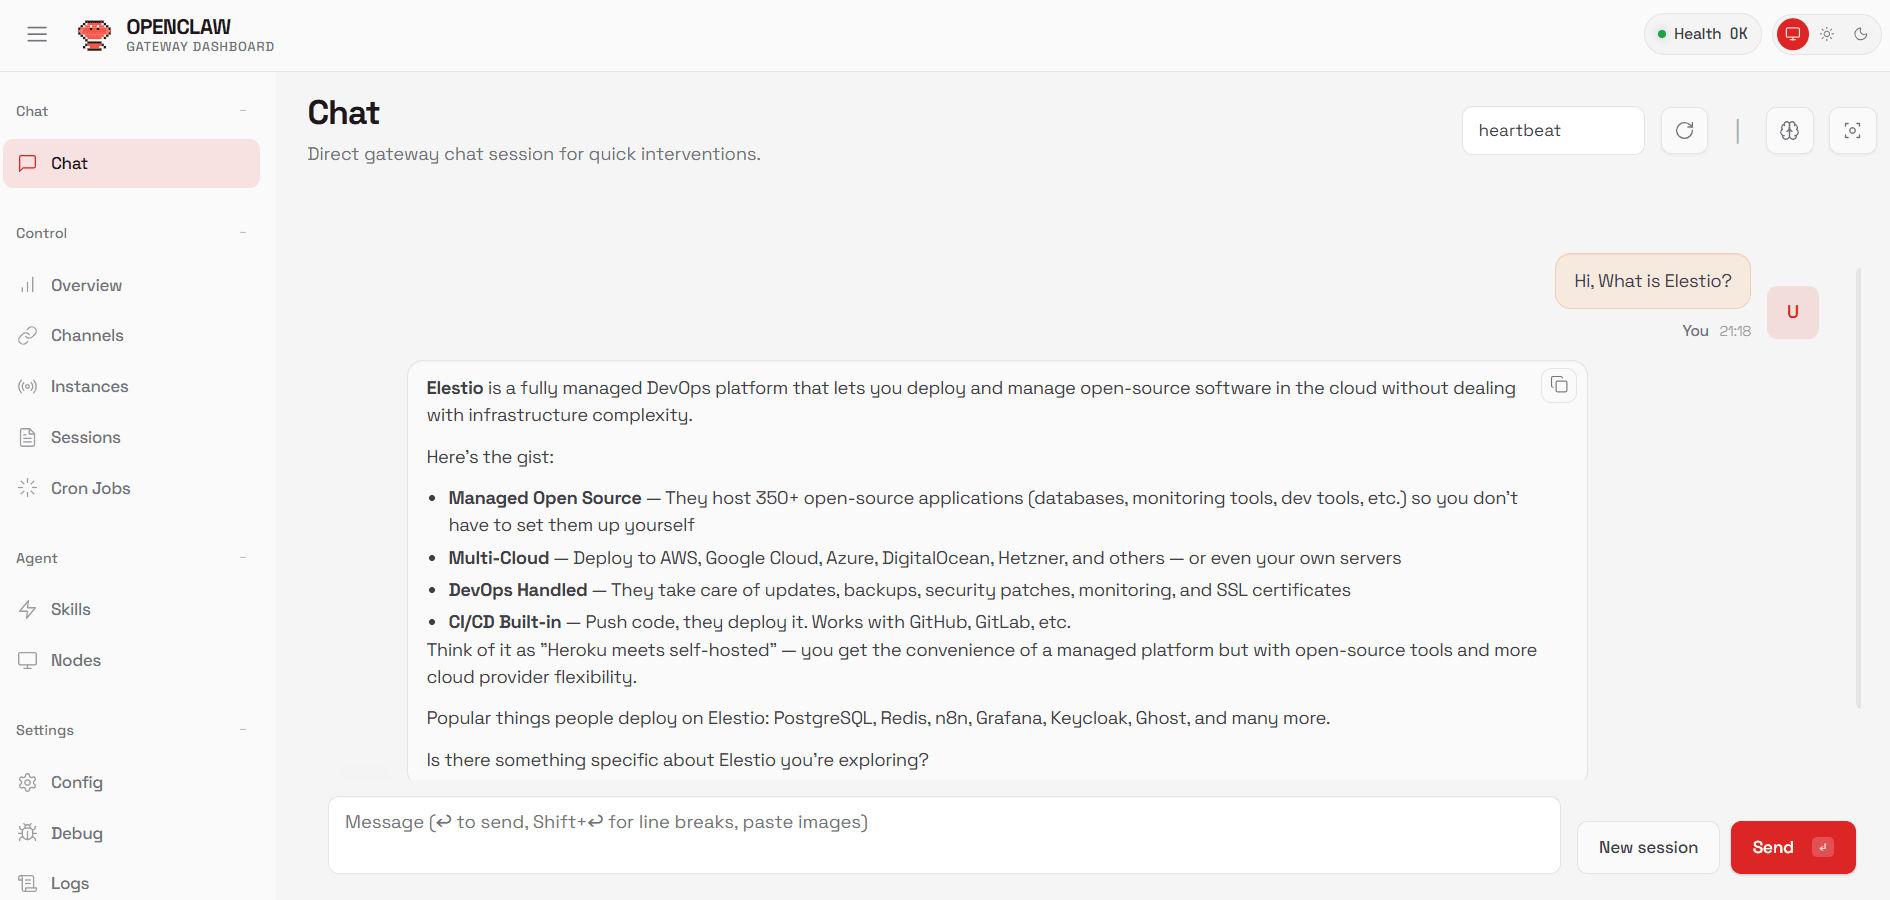Open the Channels link icon
The image size is (1890, 900).
27,335
